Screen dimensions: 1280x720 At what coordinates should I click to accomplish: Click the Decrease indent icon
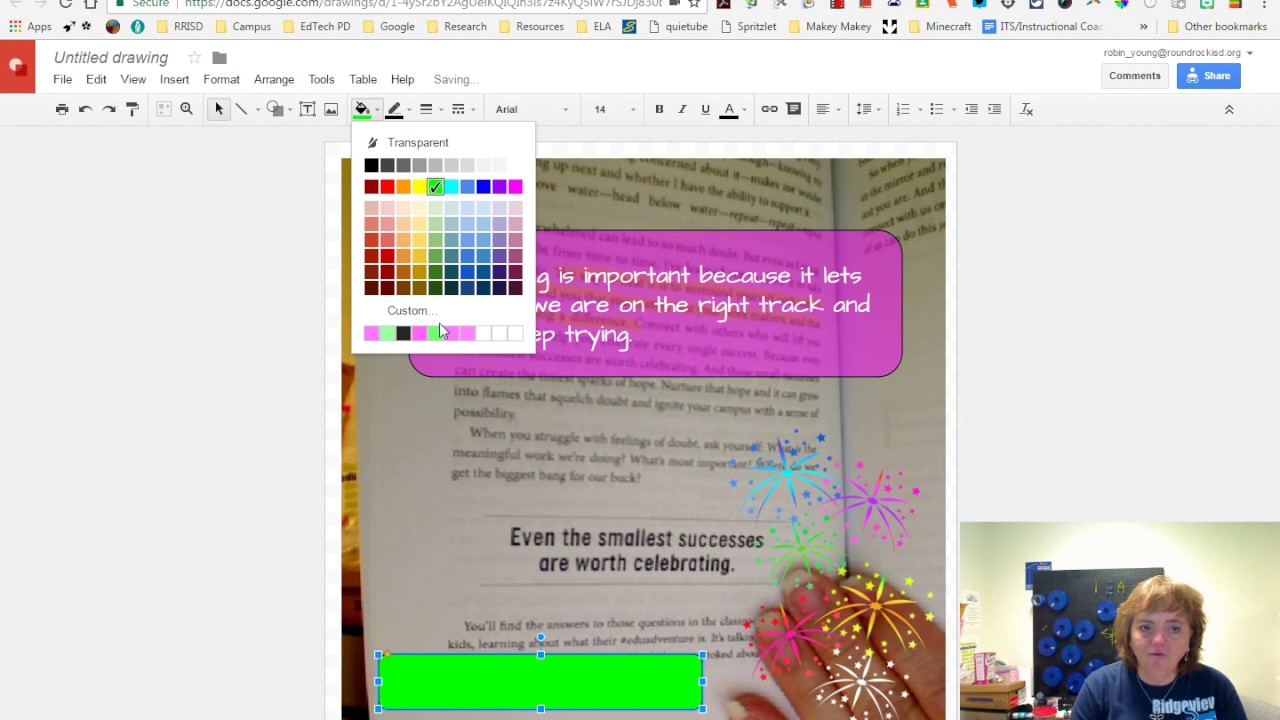click(x=971, y=109)
